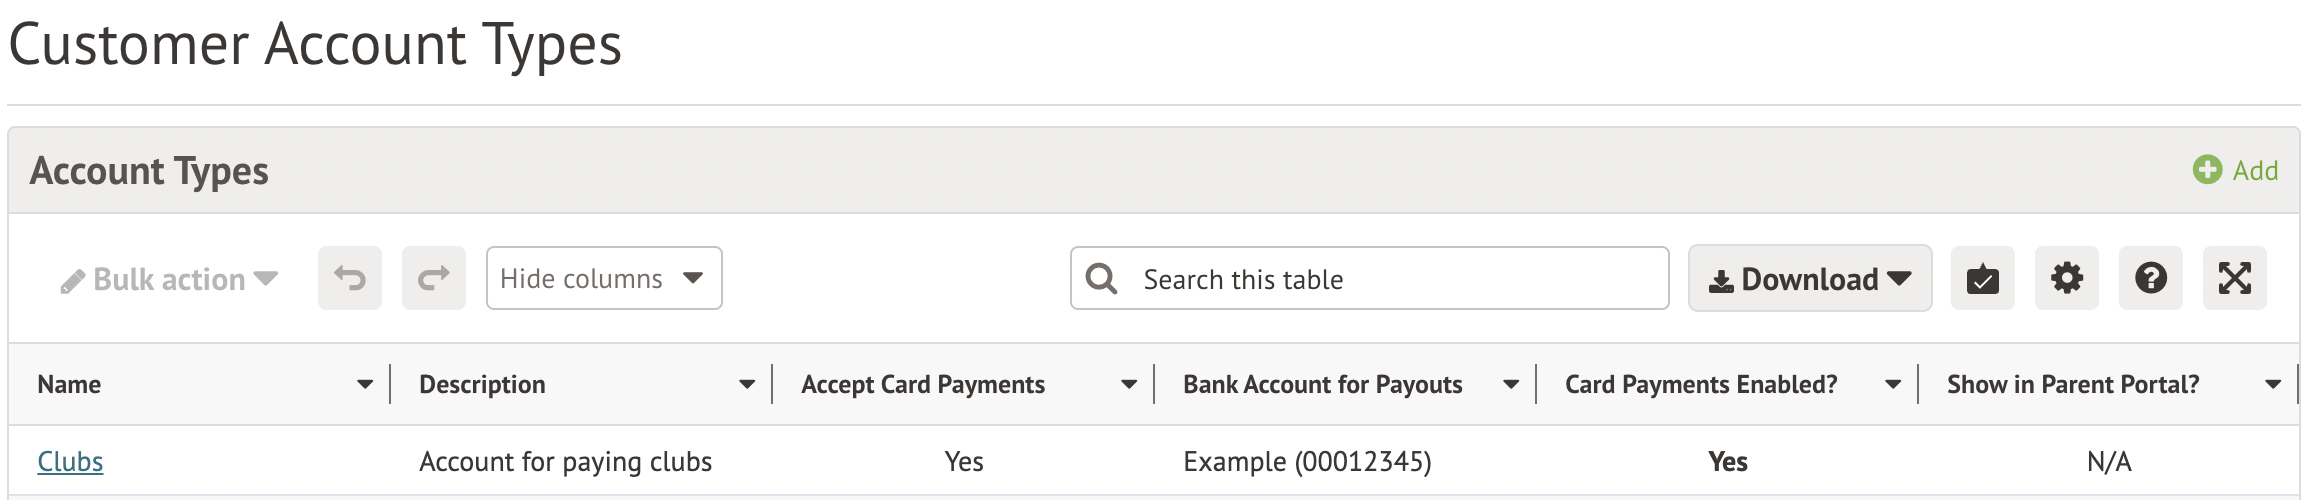Open the Description column arrow menu
Image resolution: width=2318 pixels, height=500 pixels.
(x=747, y=385)
